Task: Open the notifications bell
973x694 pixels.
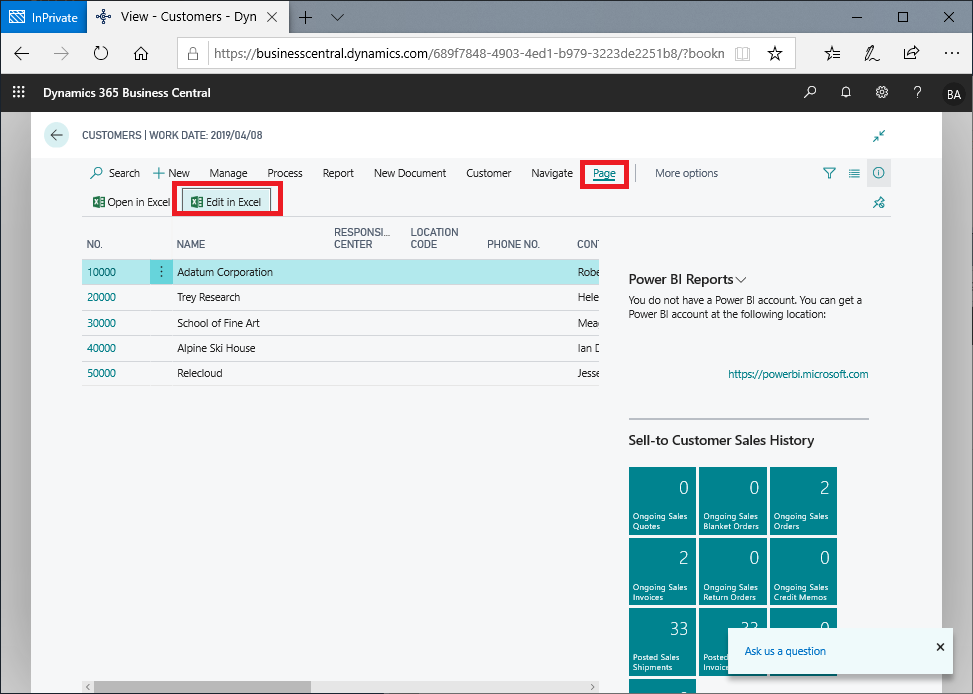Action: (846, 92)
